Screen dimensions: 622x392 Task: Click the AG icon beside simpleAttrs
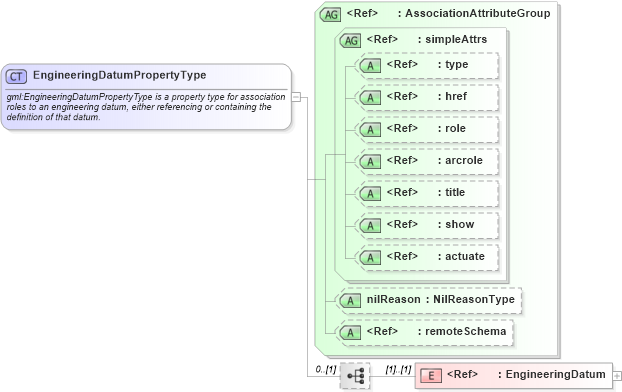pos(350,40)
